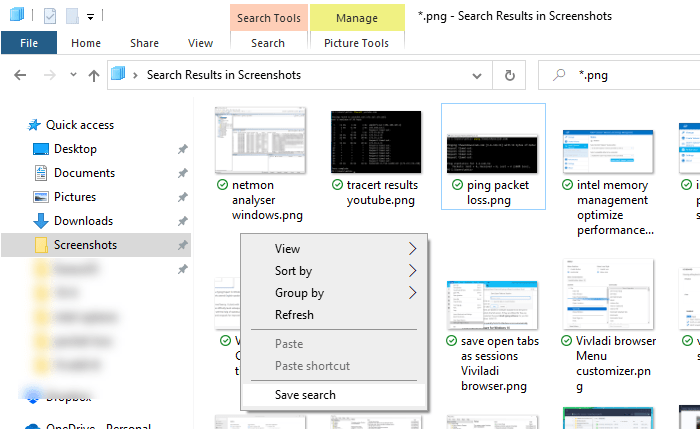Click the pin icon next to Desktop

pos(182,149)
